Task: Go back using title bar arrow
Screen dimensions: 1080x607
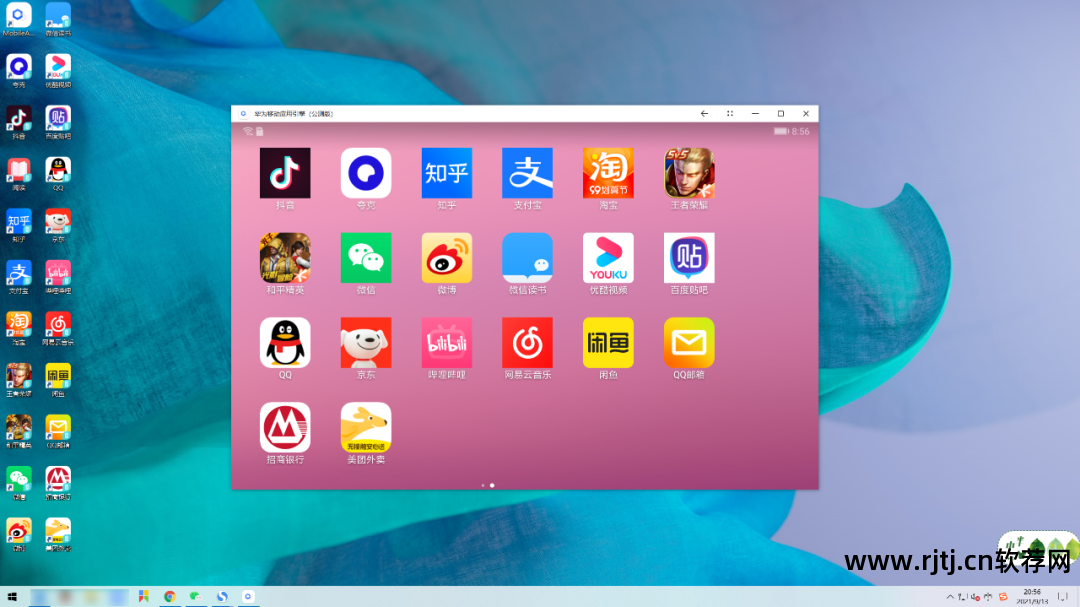Action: 704,114
